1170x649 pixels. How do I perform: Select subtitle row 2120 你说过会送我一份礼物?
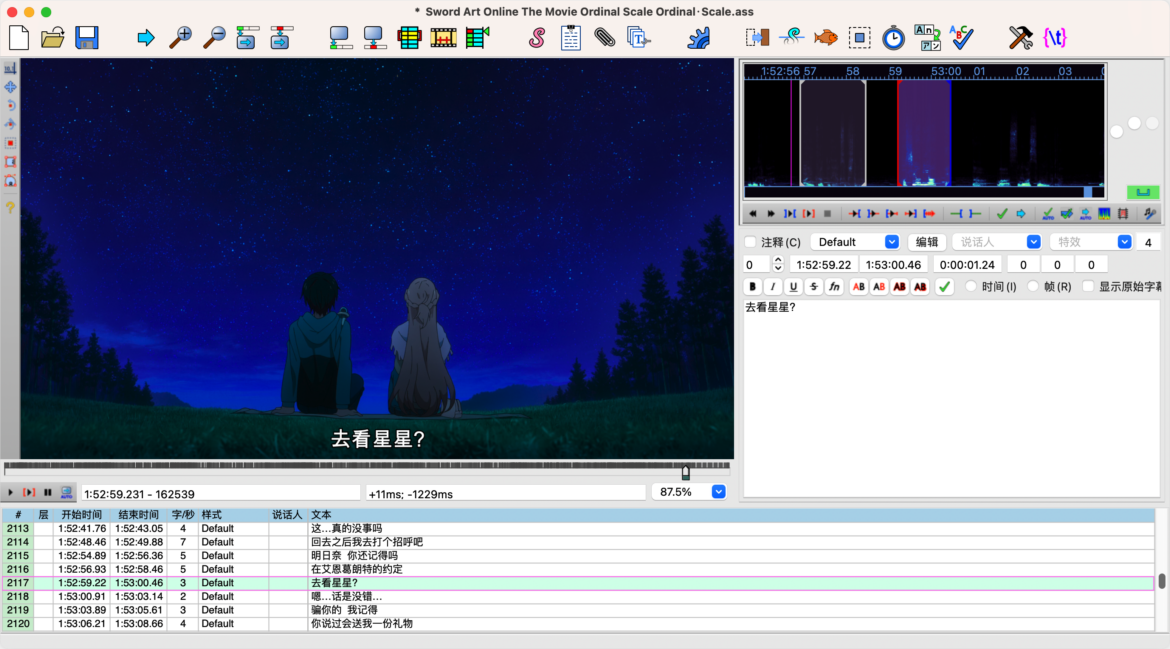[578, 624]
